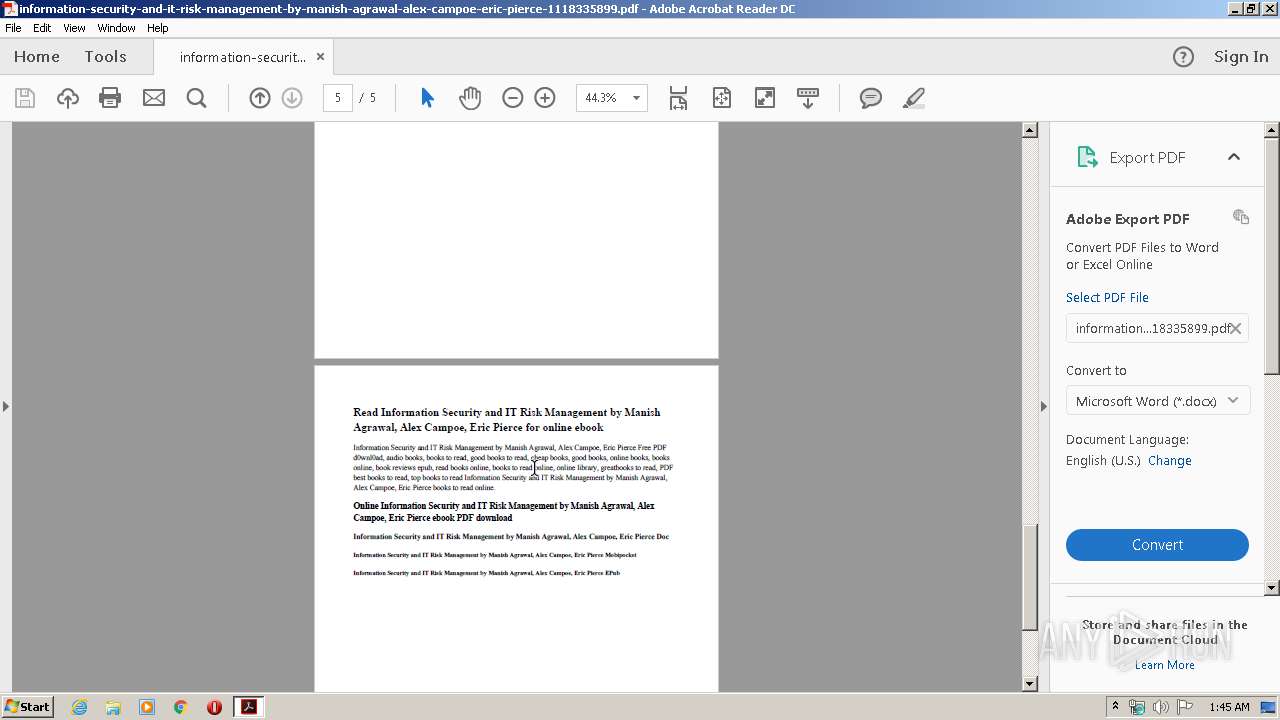Viewport: 1280px width, 720px height.
Task: Click the Save file icon
Action: point(25,98)
